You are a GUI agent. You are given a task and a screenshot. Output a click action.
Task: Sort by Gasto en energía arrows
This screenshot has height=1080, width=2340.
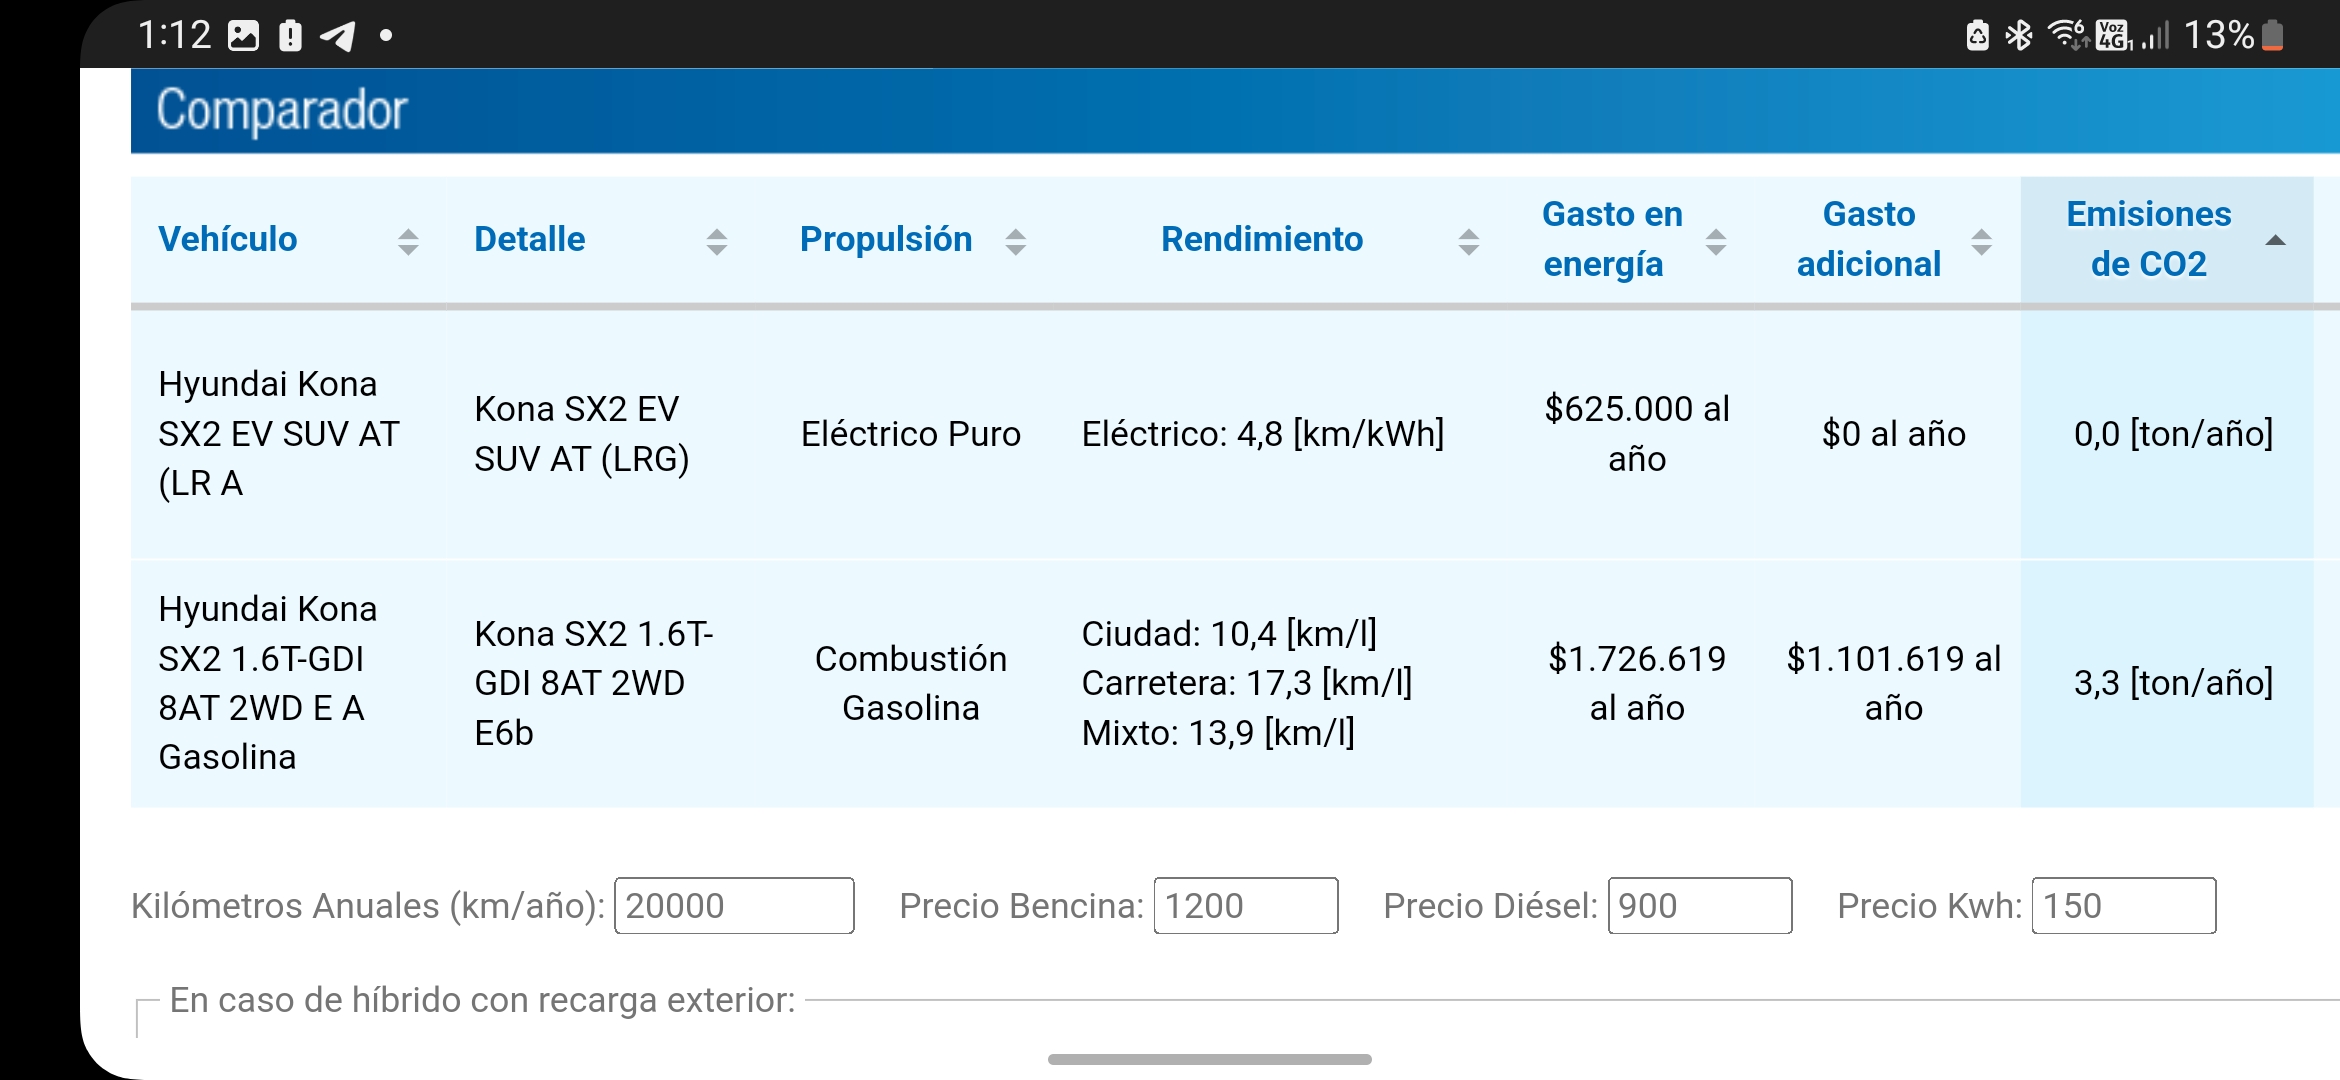pos(1716,241)
